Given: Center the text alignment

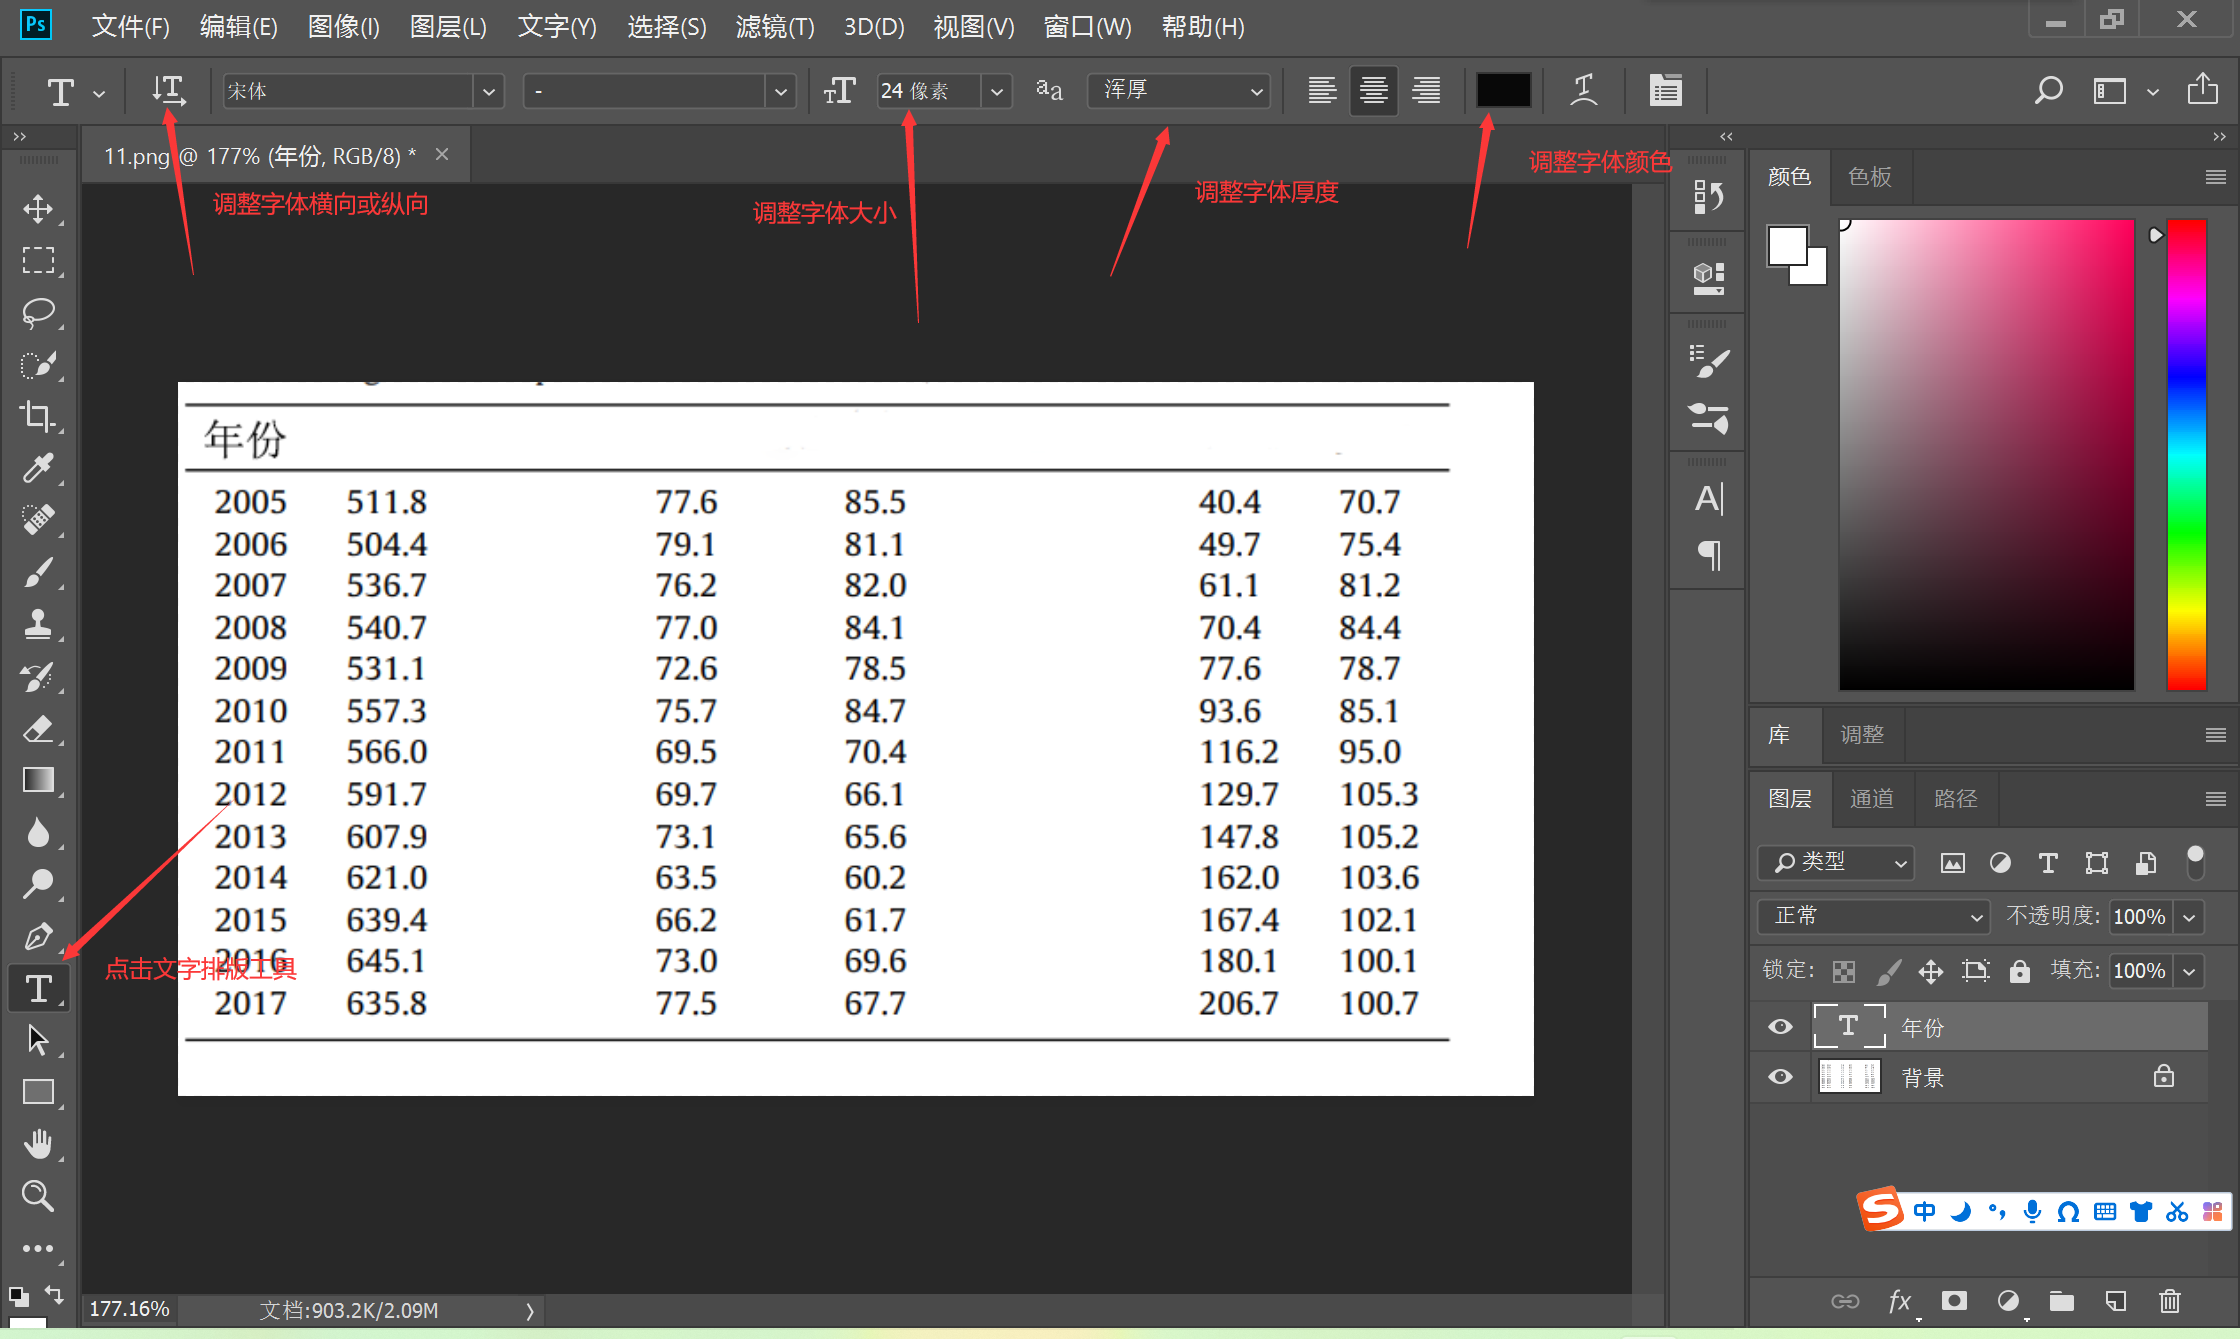Looking at the screenshot, I should tap(1374, 91).
